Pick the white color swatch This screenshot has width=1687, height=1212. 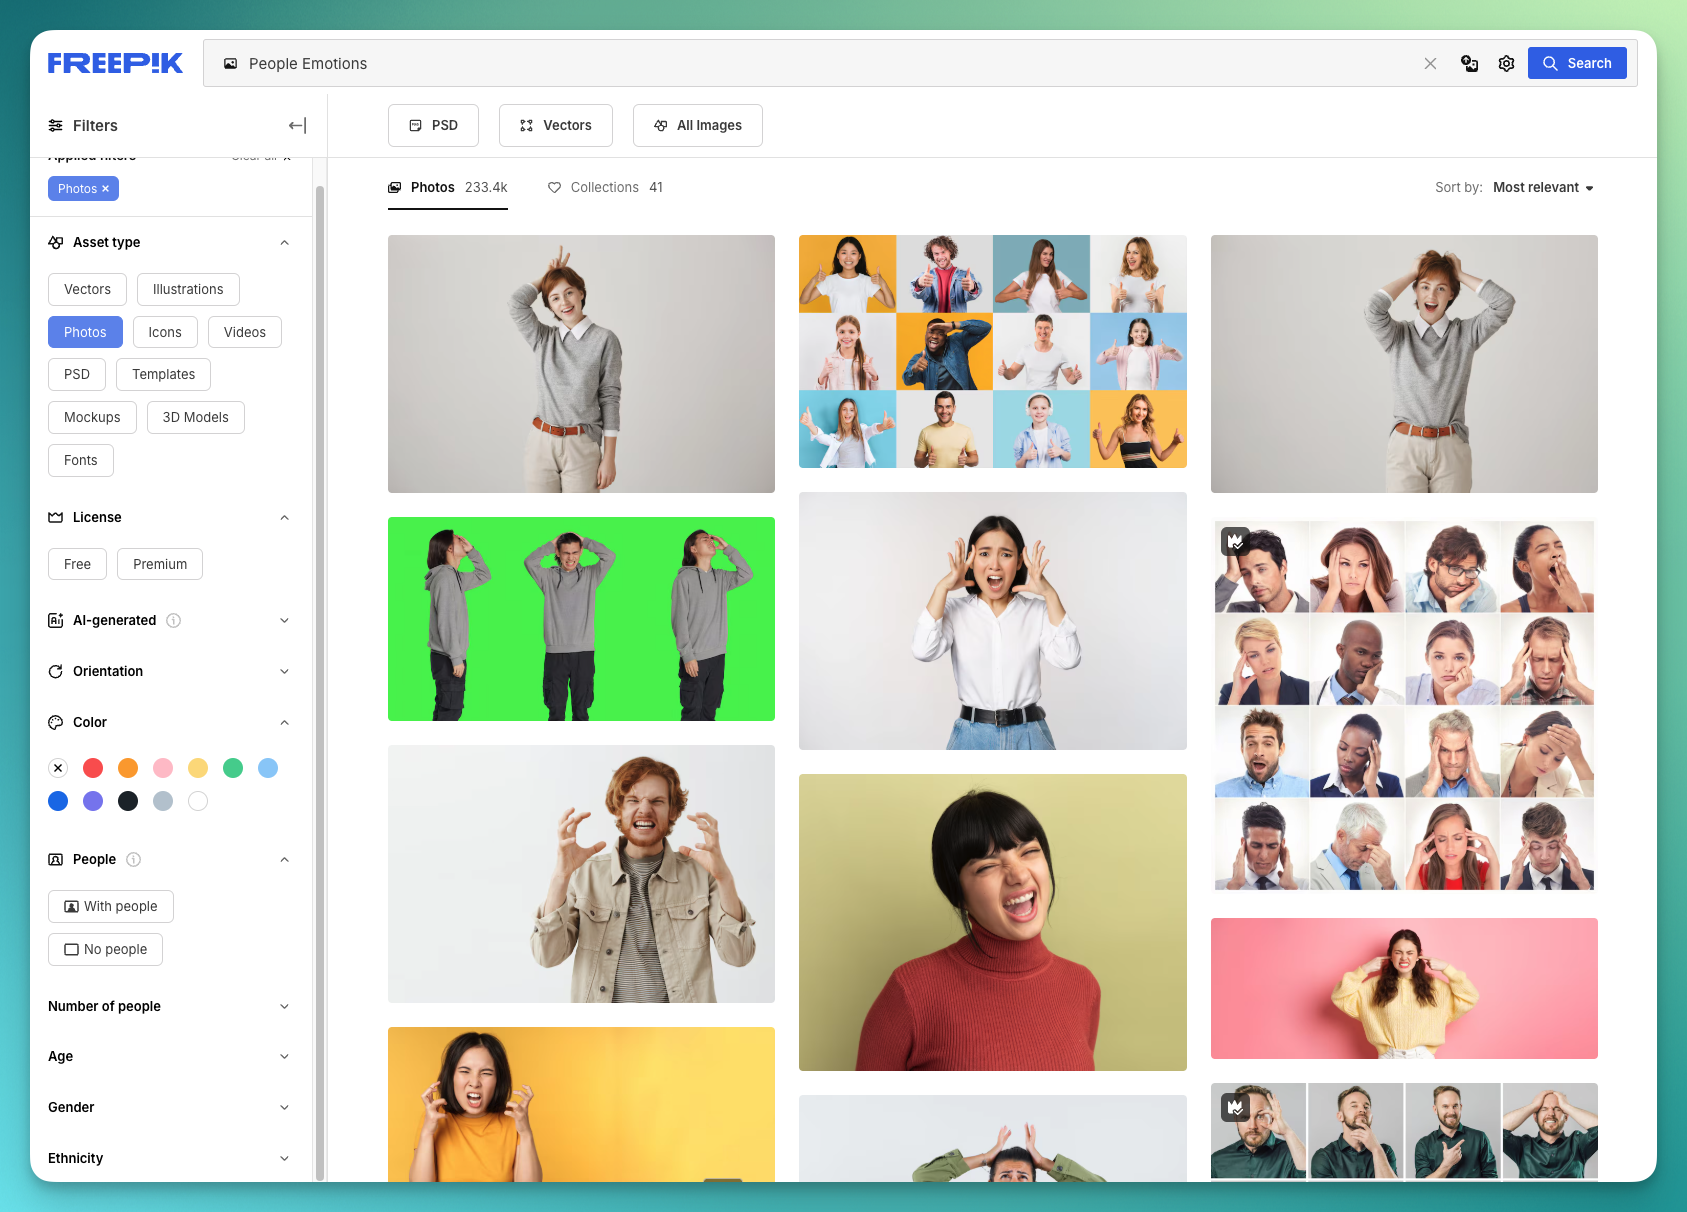coord(198,801)
